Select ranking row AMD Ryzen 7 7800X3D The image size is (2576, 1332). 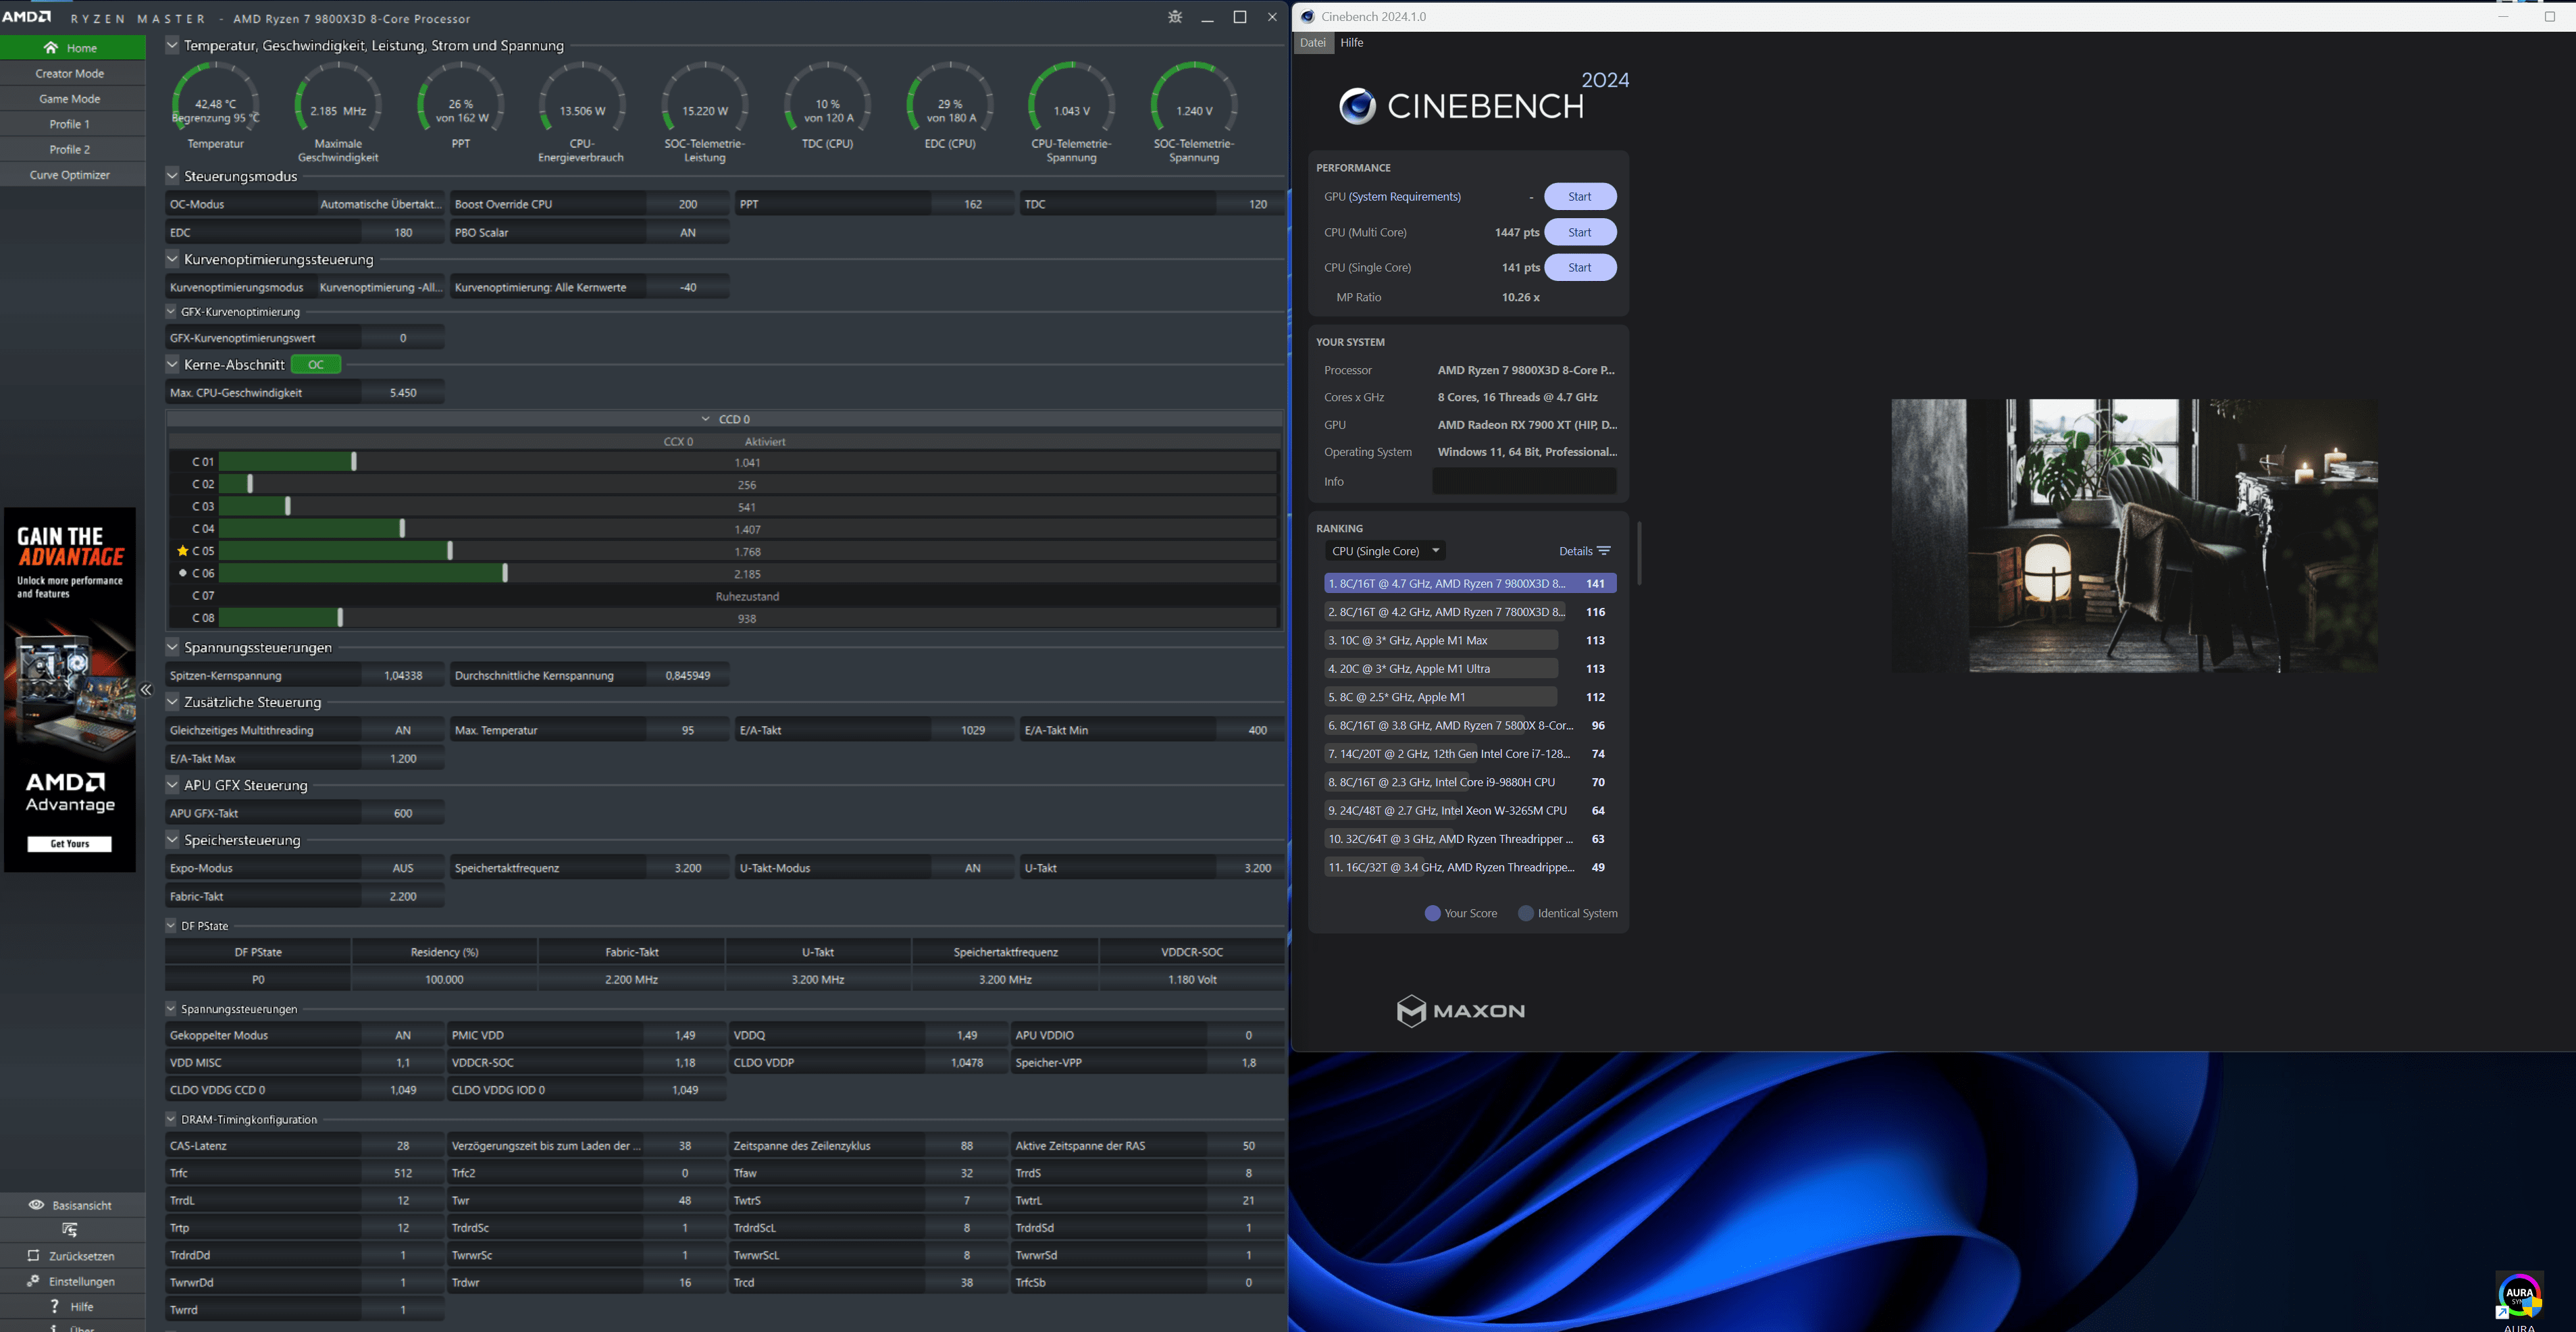pyautogui.click(x=1469, y=612)
